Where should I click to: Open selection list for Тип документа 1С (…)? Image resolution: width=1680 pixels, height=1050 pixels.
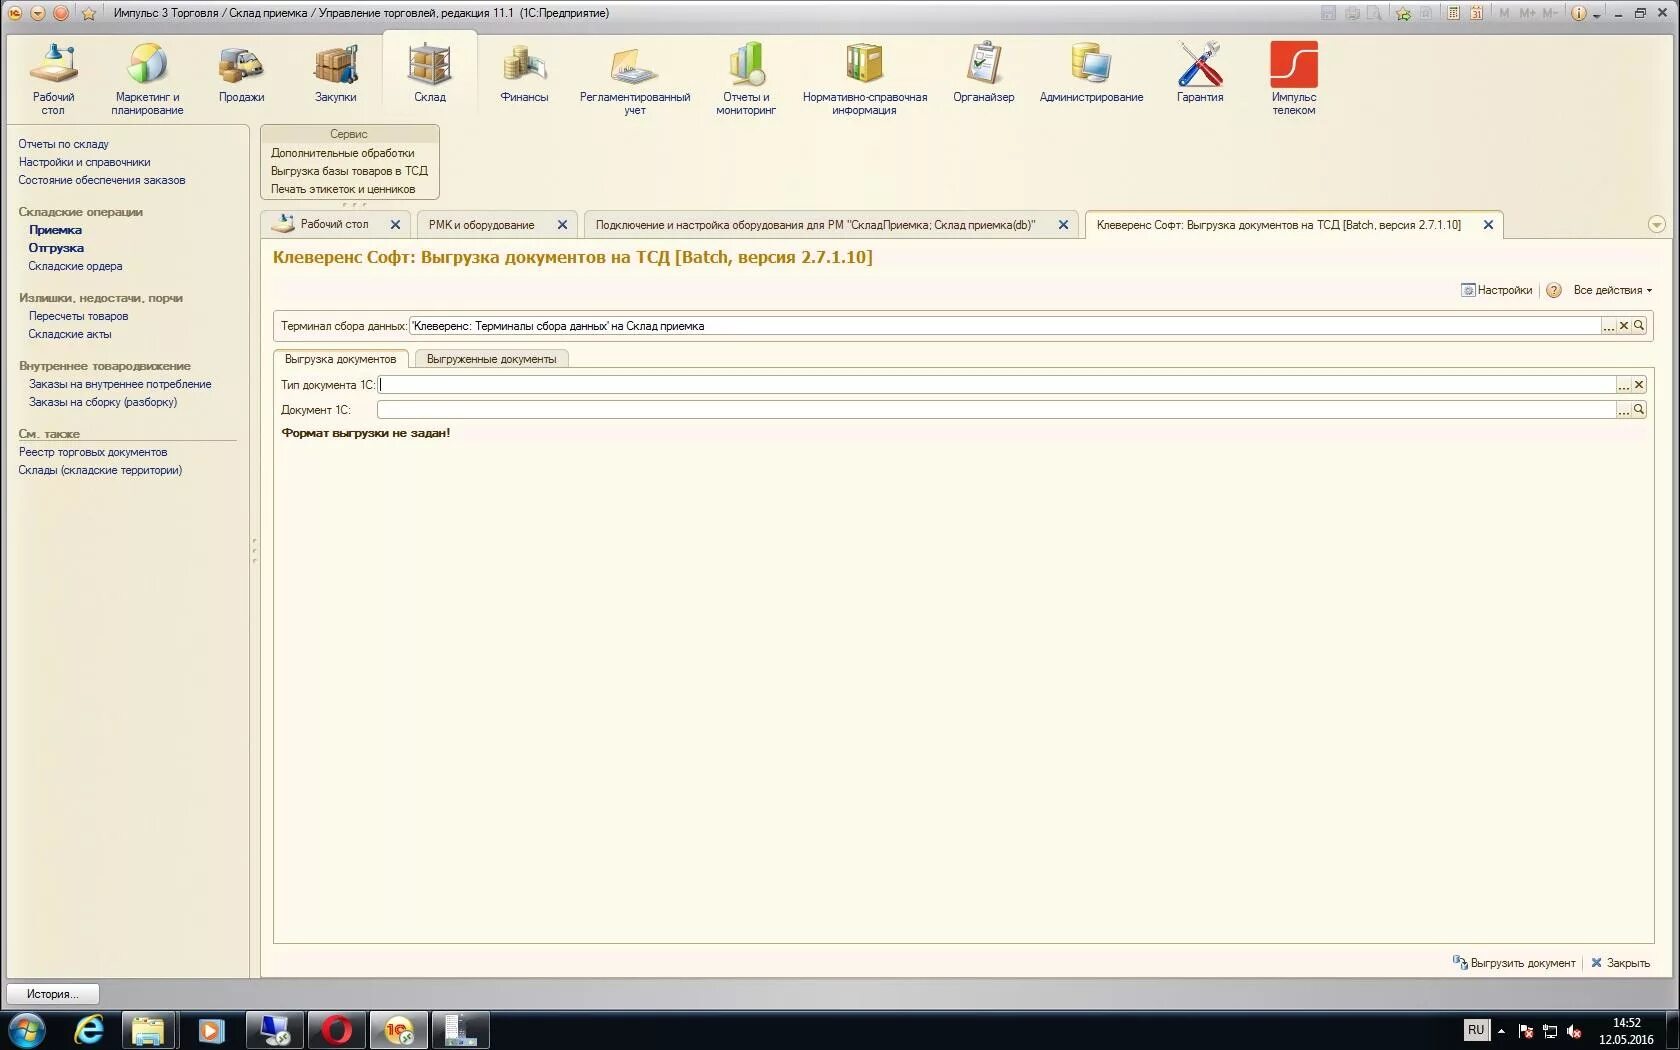[x=1624, y=385]
